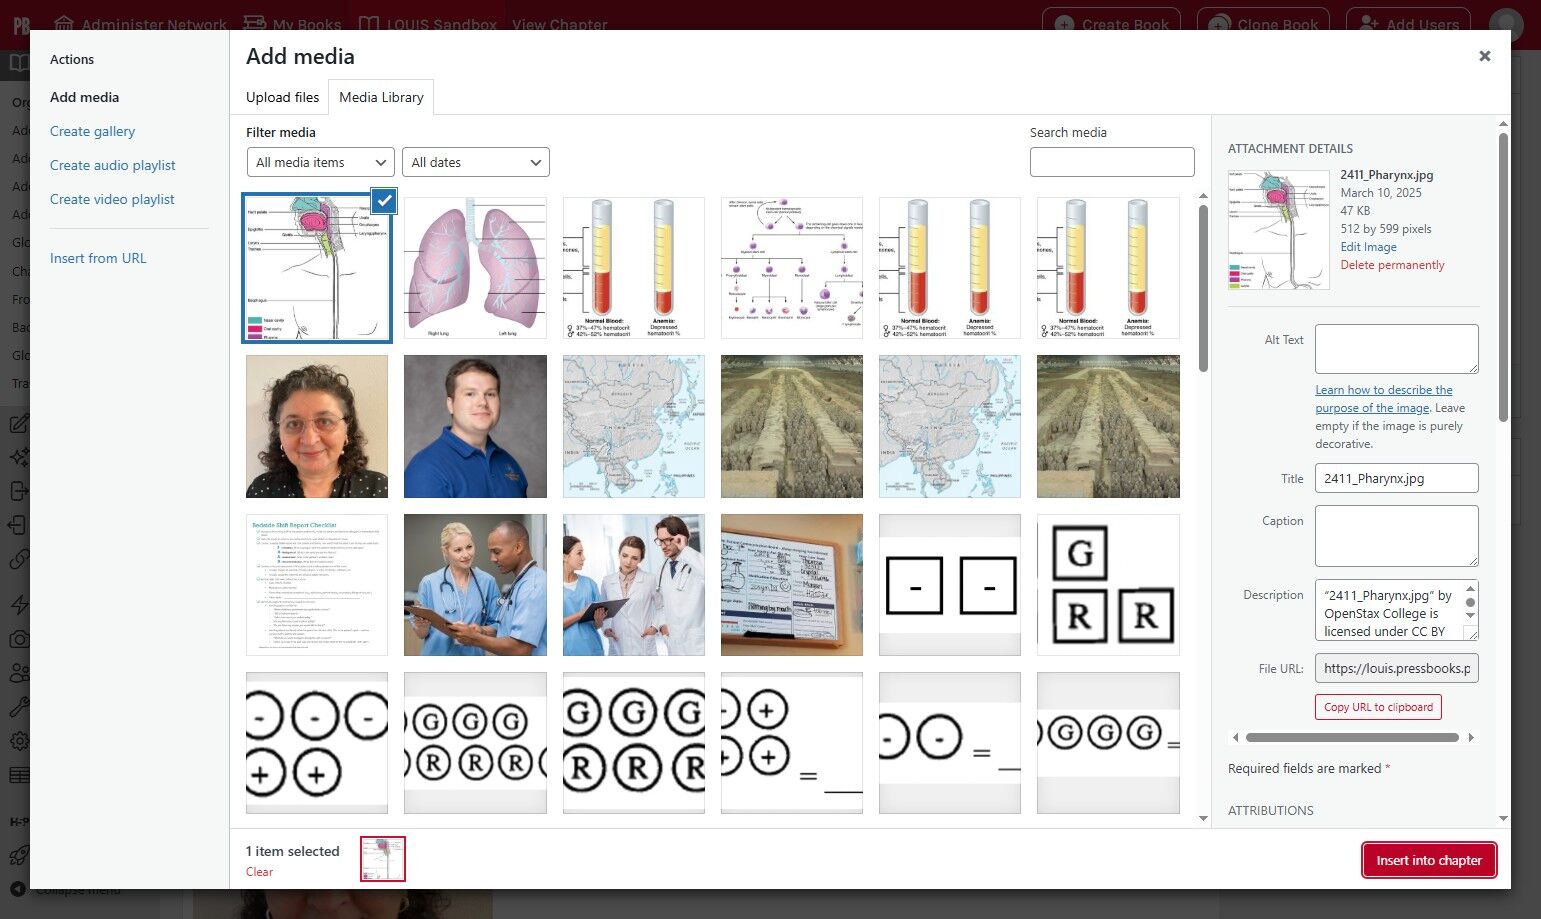Image resolution: width=1541 pixels, height=919 pixels.
Task: Switch to the Upload files tab
Action: (283, 97)
